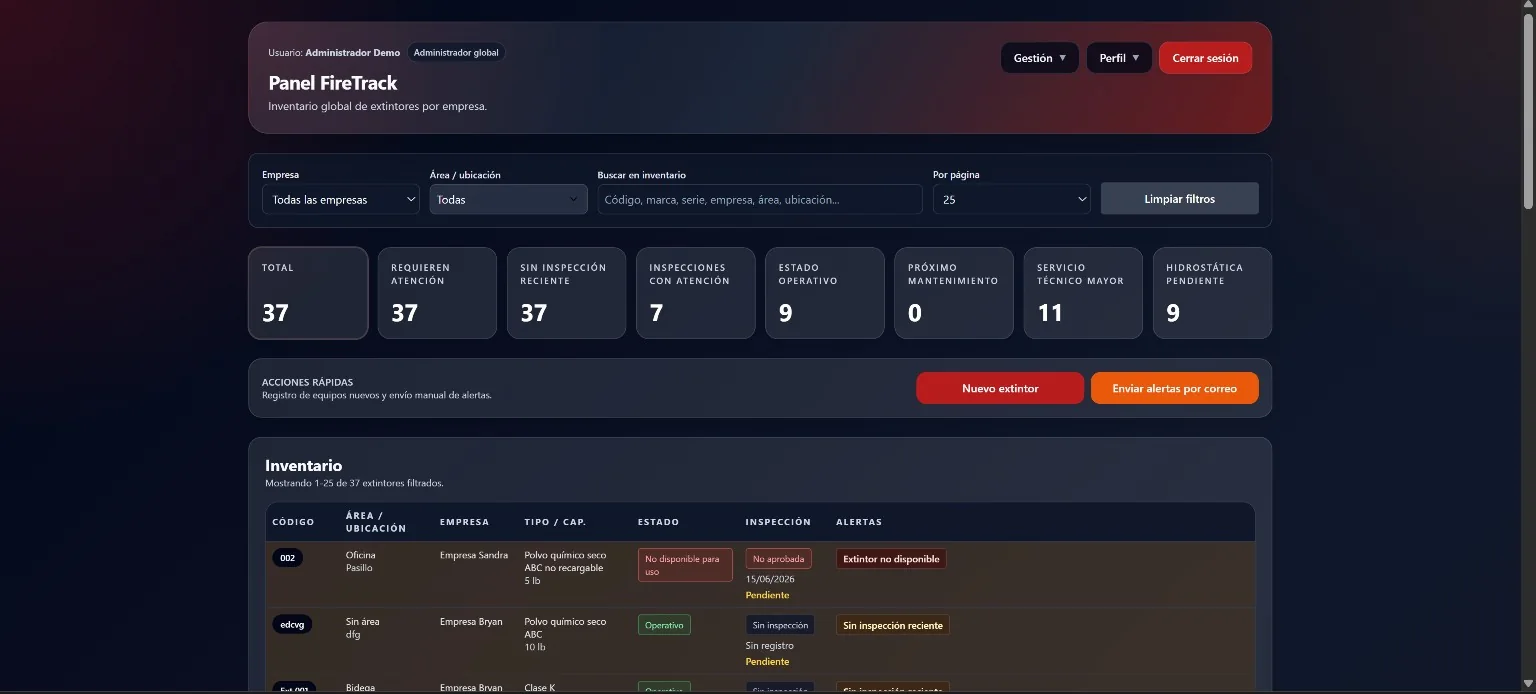Screen dimensions: 1536x694
Task: Focus the Buscar en inventario search field
Action: [x=760, y=199]
